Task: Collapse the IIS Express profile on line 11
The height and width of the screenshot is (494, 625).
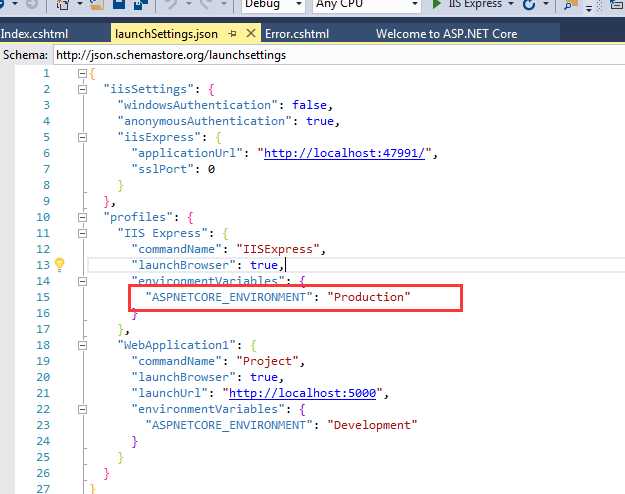Action: 83,233
